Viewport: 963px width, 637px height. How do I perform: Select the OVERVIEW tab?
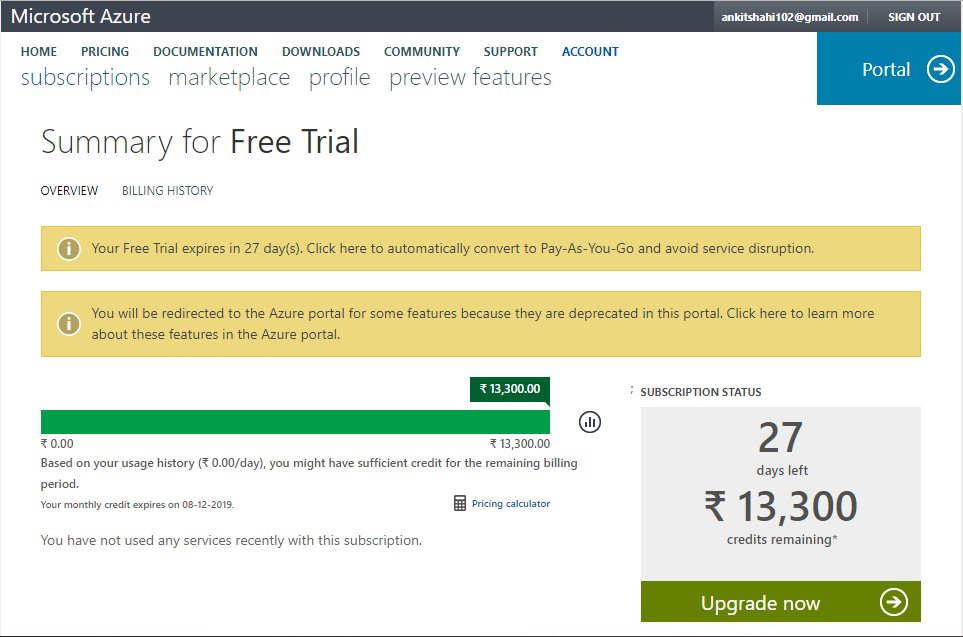(x=69, y=191)
